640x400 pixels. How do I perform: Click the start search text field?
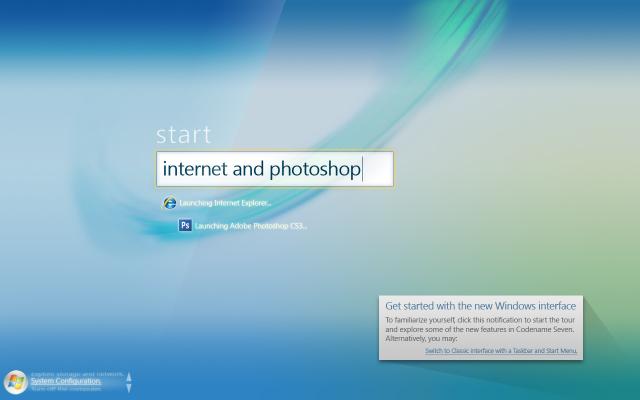click(275, 169)
